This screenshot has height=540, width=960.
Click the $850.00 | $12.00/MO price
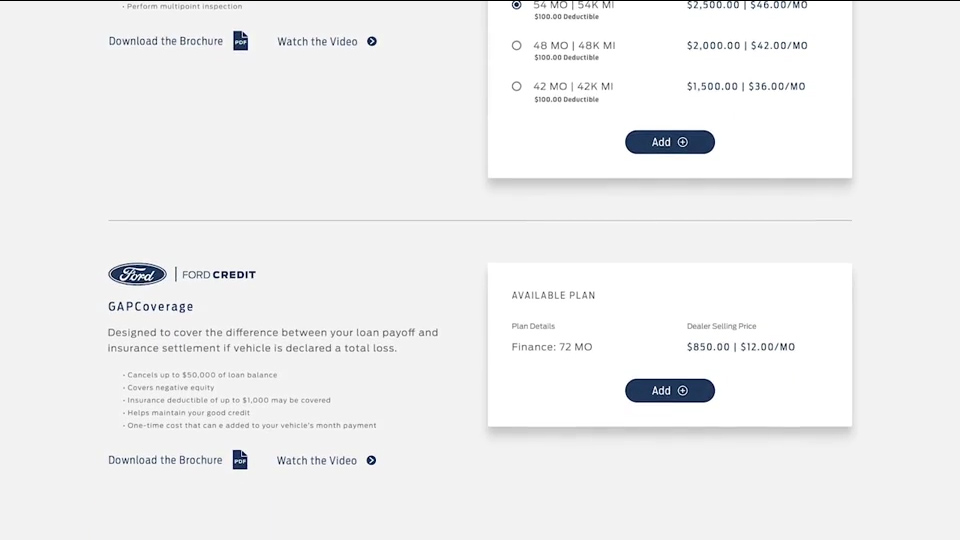pos(741,347)
